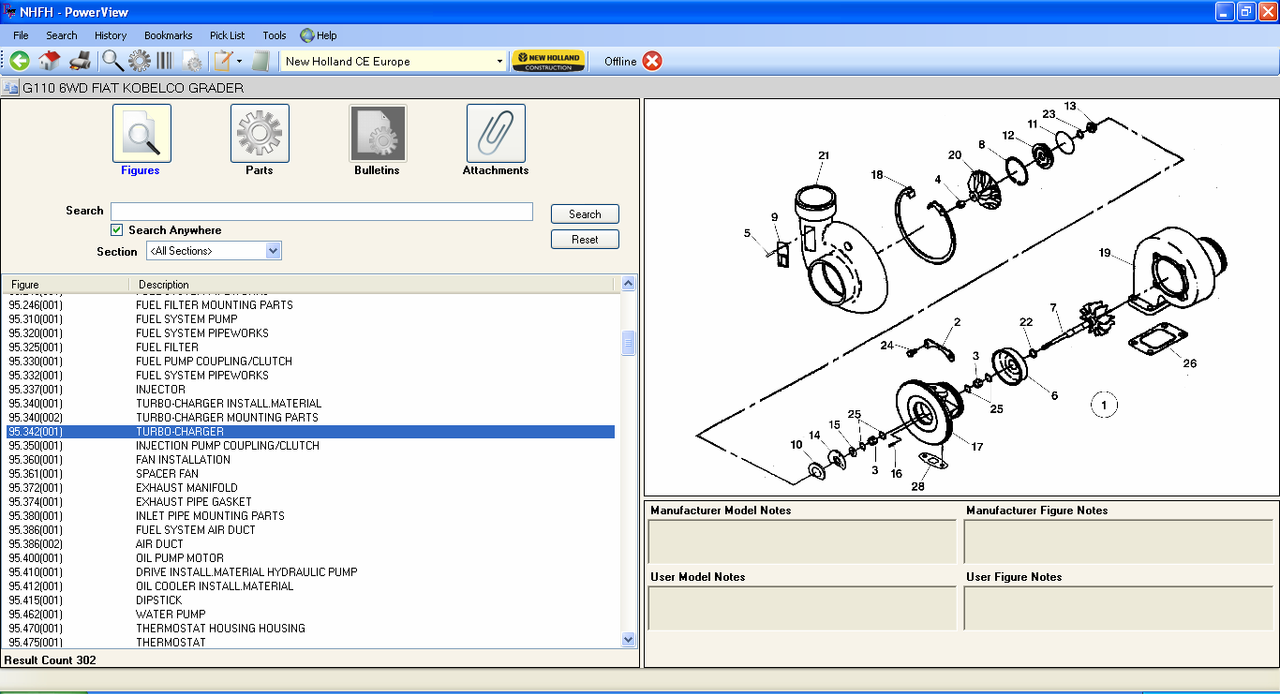Open the Bookmarks menu
This screenshot has width=1280, height=694.
pos(168,35)
